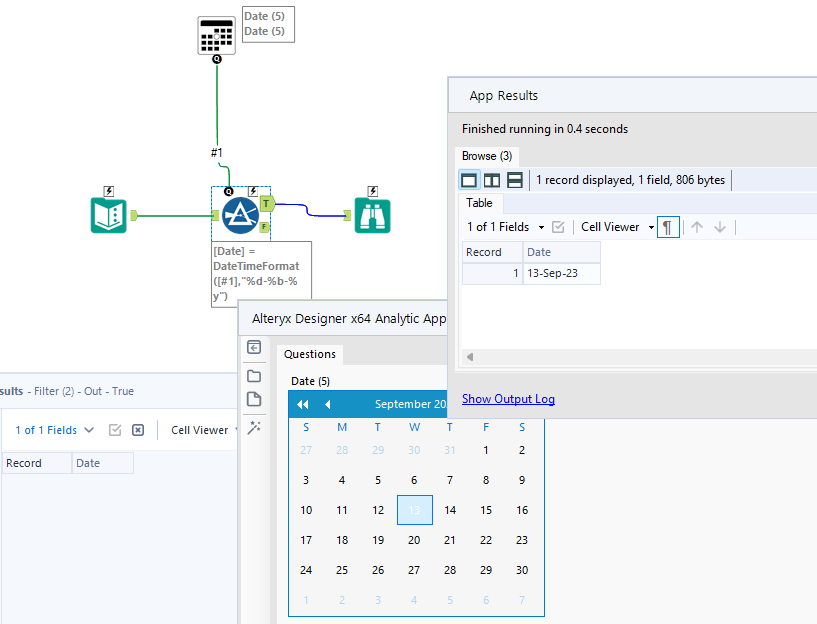The width and height of the screenshot is (817, 624).
Task: Click the Text Input tool's output anchor
Action: [134, 215]
